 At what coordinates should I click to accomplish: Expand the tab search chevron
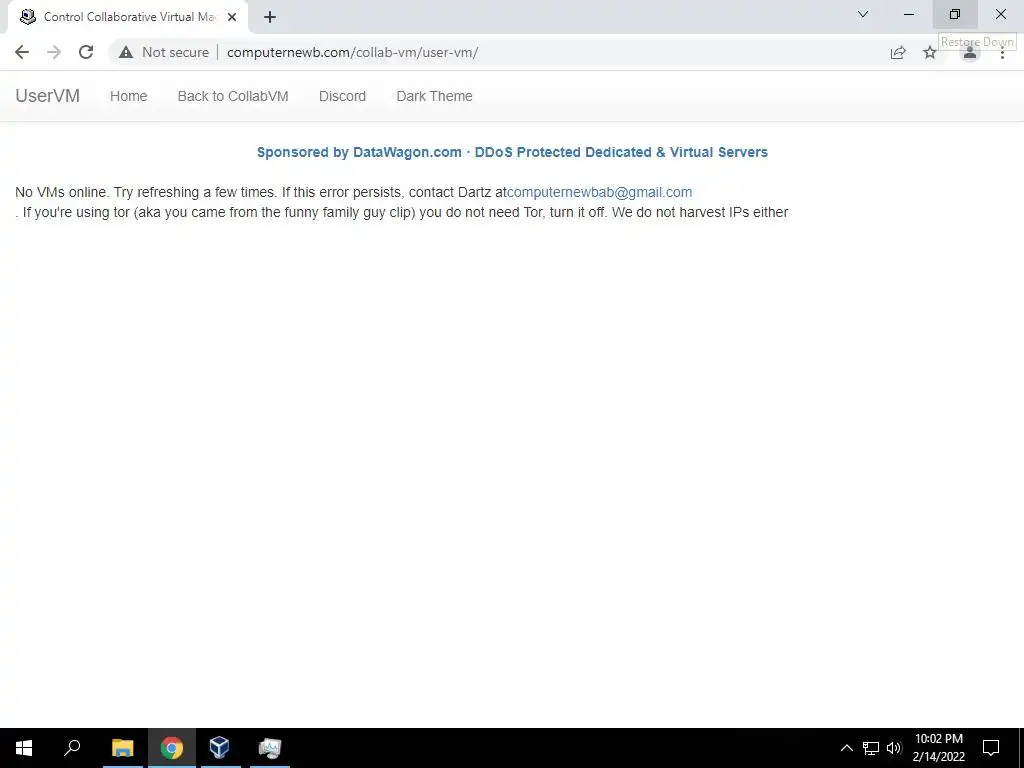click(863, 14)
